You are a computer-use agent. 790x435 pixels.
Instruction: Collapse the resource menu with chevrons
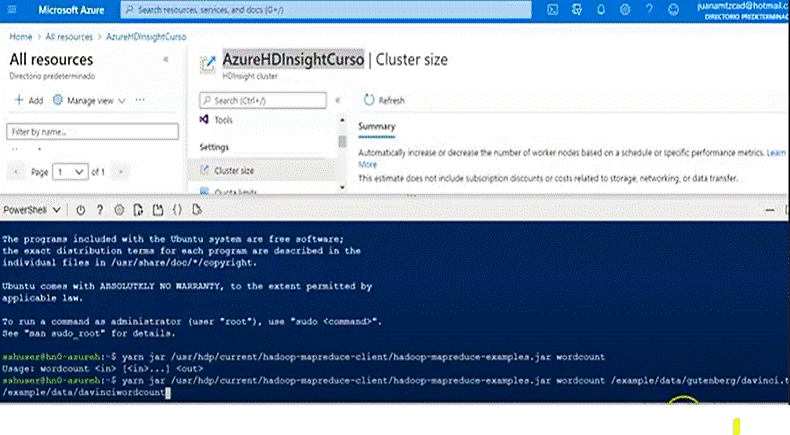click(x=338, y=100)
